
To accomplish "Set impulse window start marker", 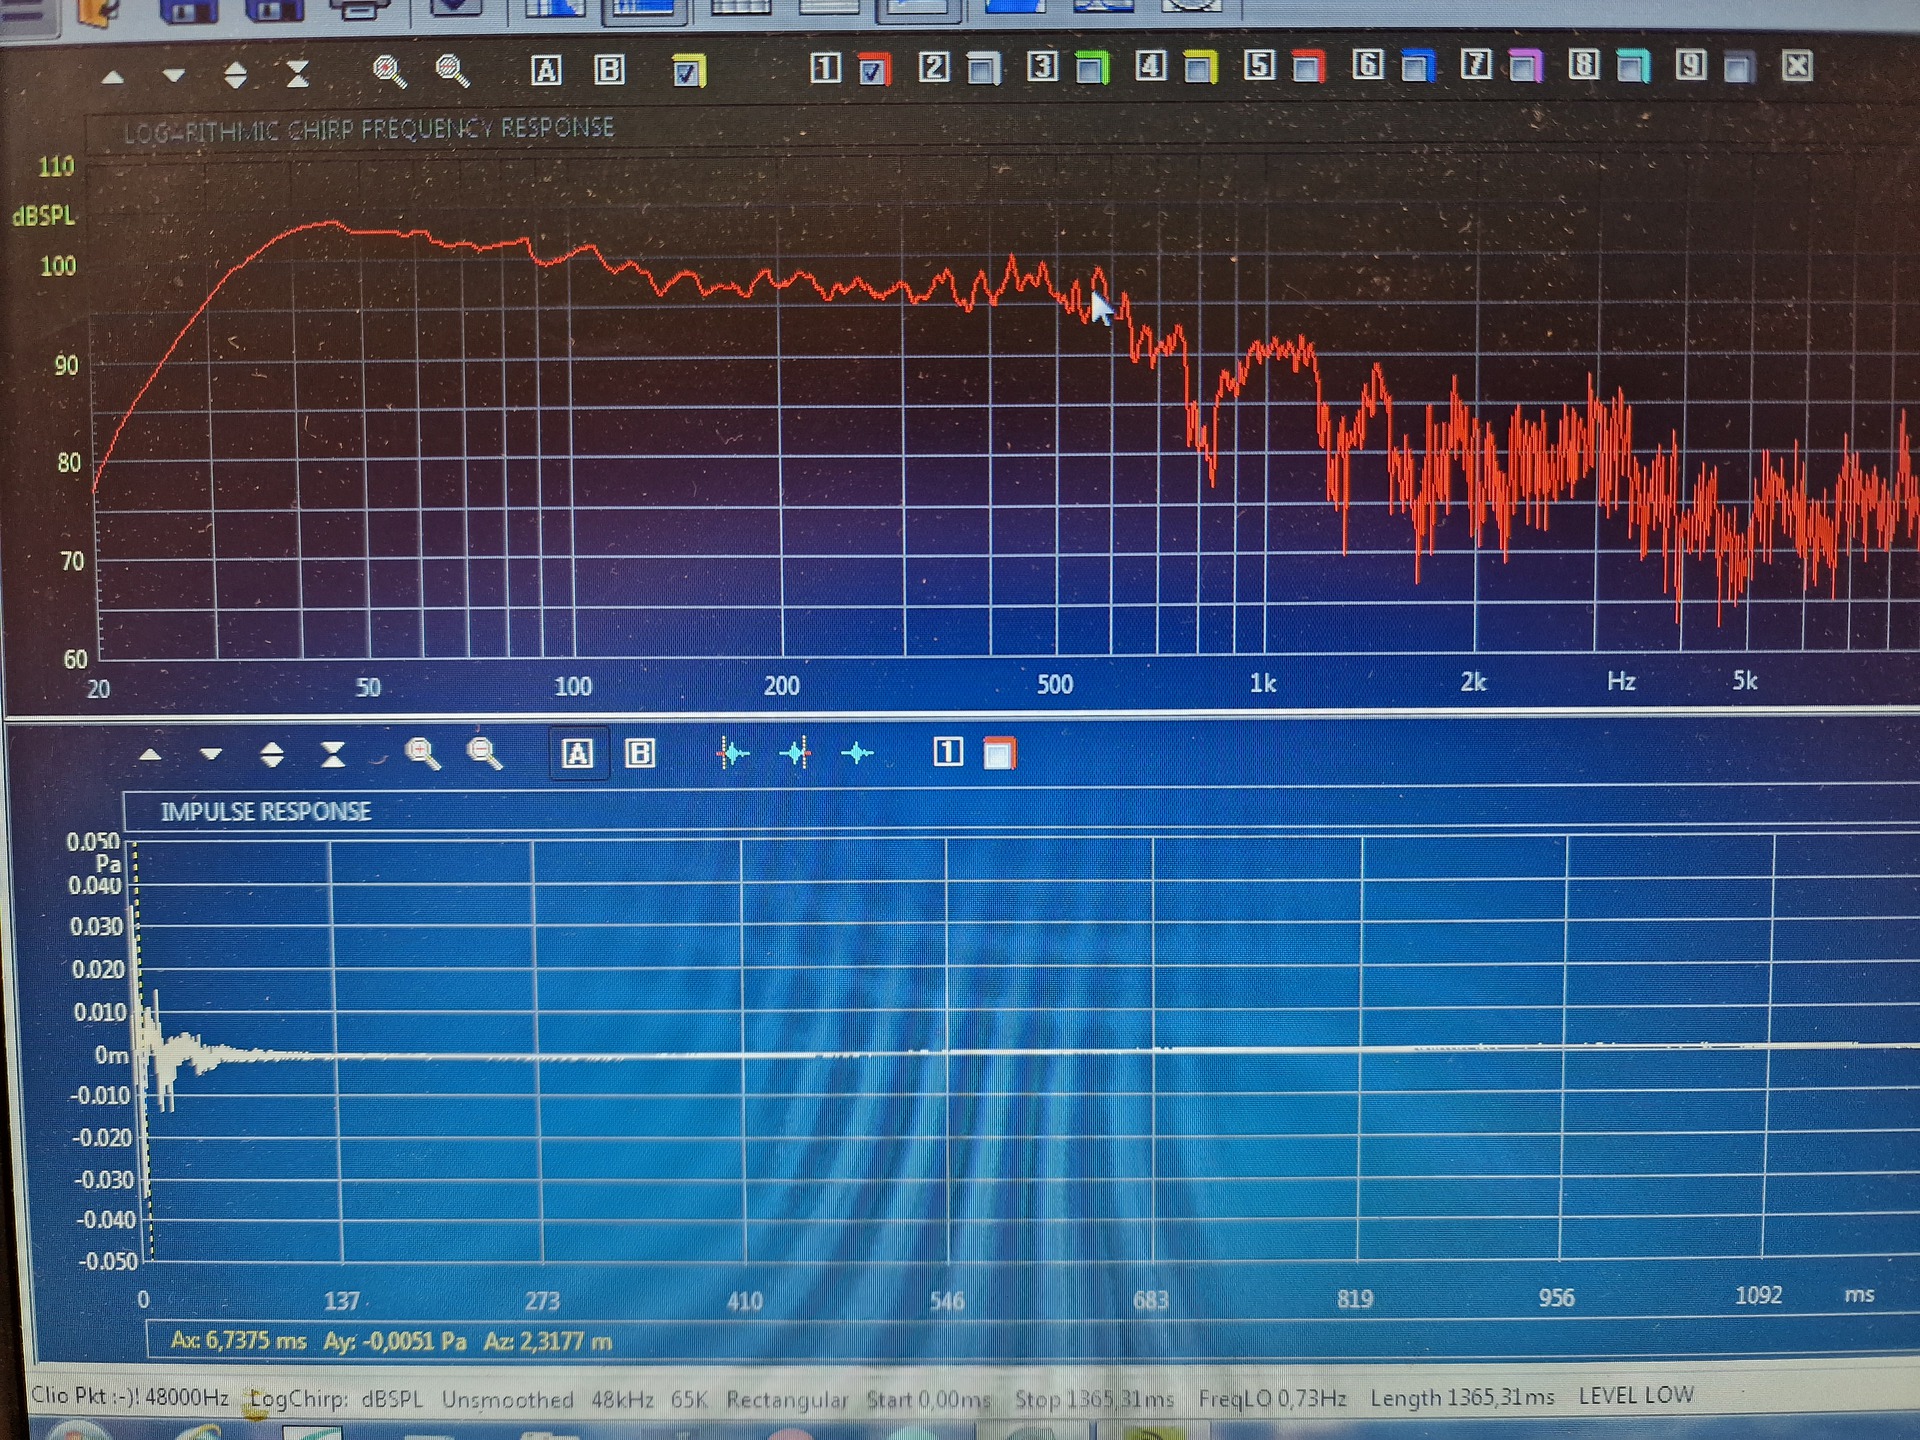I will point(733,753).
